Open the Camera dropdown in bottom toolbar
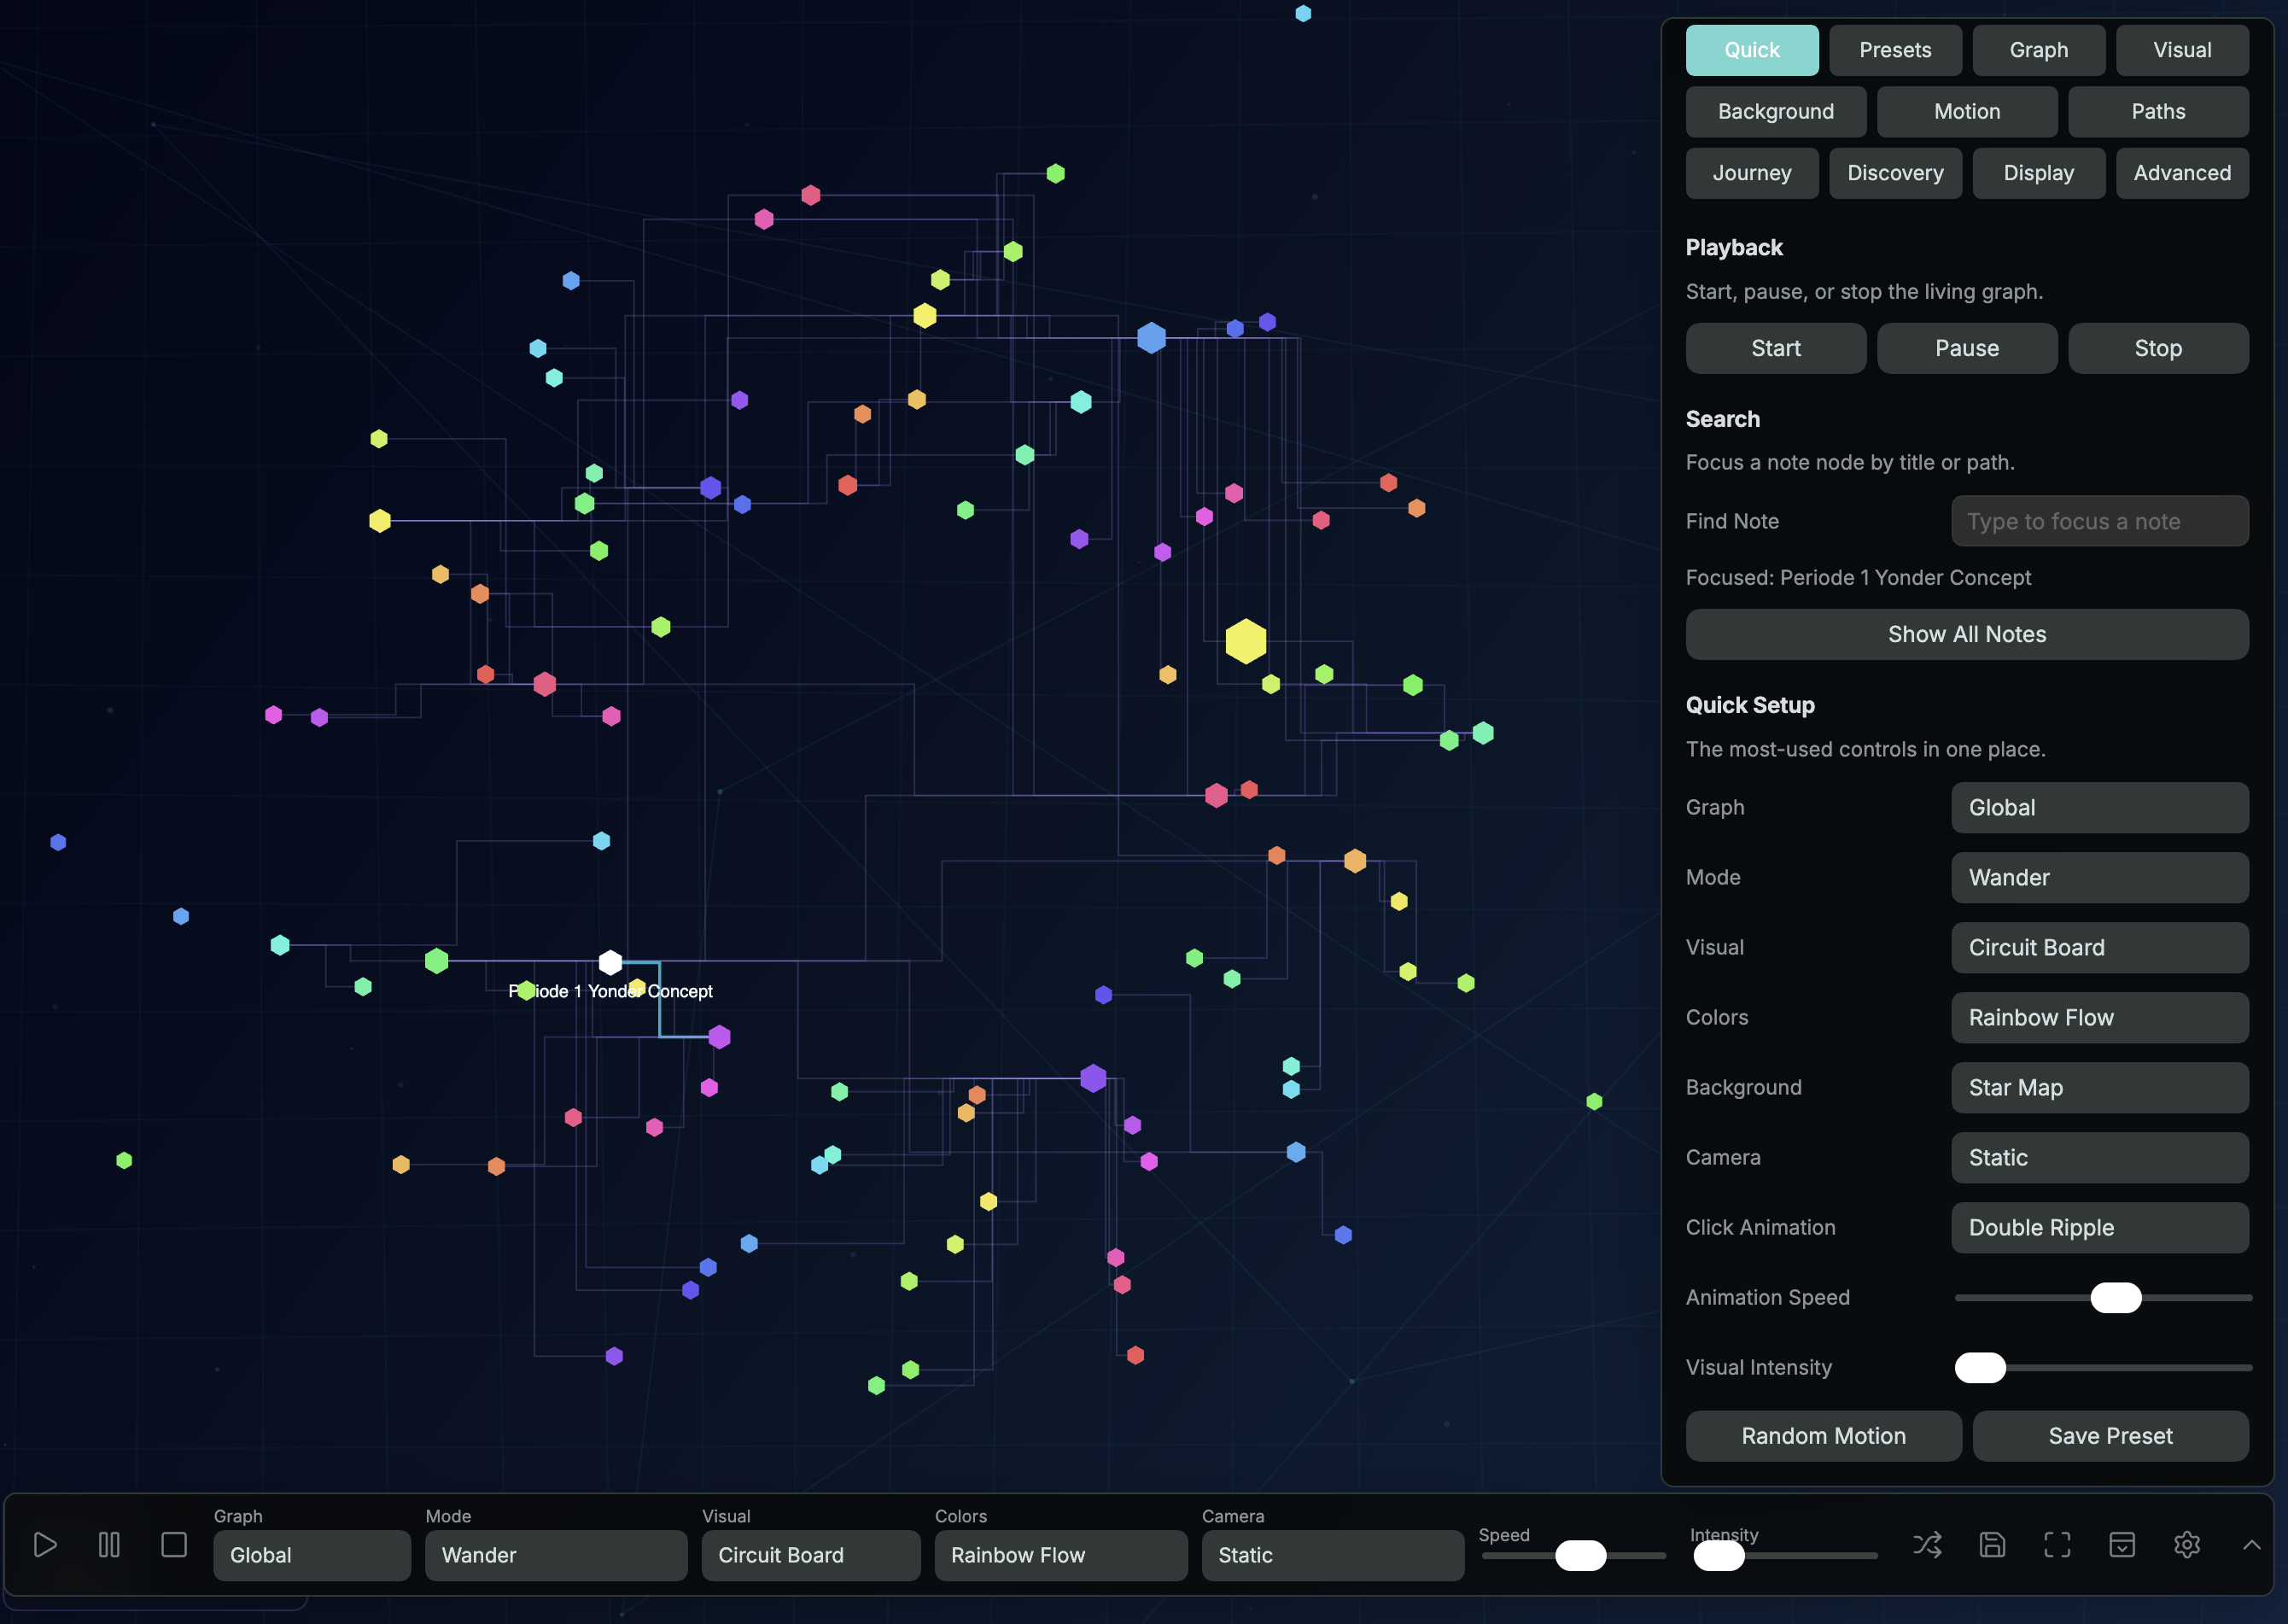This screenshot has width=2288, height=1624. pos(1333,1555)
